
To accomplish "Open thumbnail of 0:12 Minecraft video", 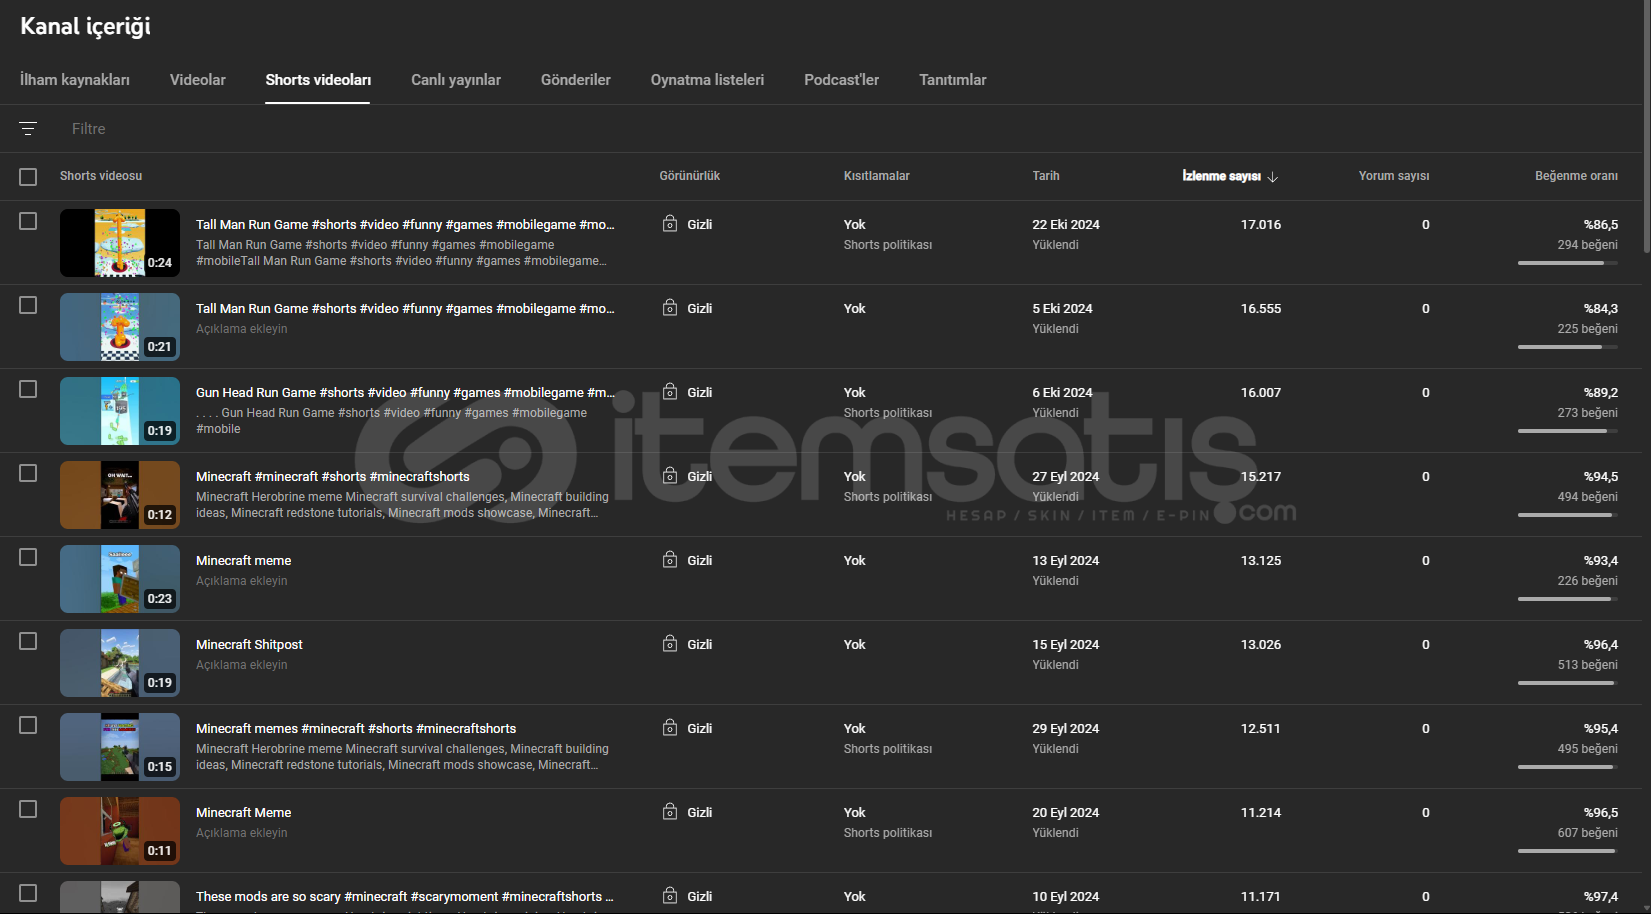I will click(x=120, y=495).
